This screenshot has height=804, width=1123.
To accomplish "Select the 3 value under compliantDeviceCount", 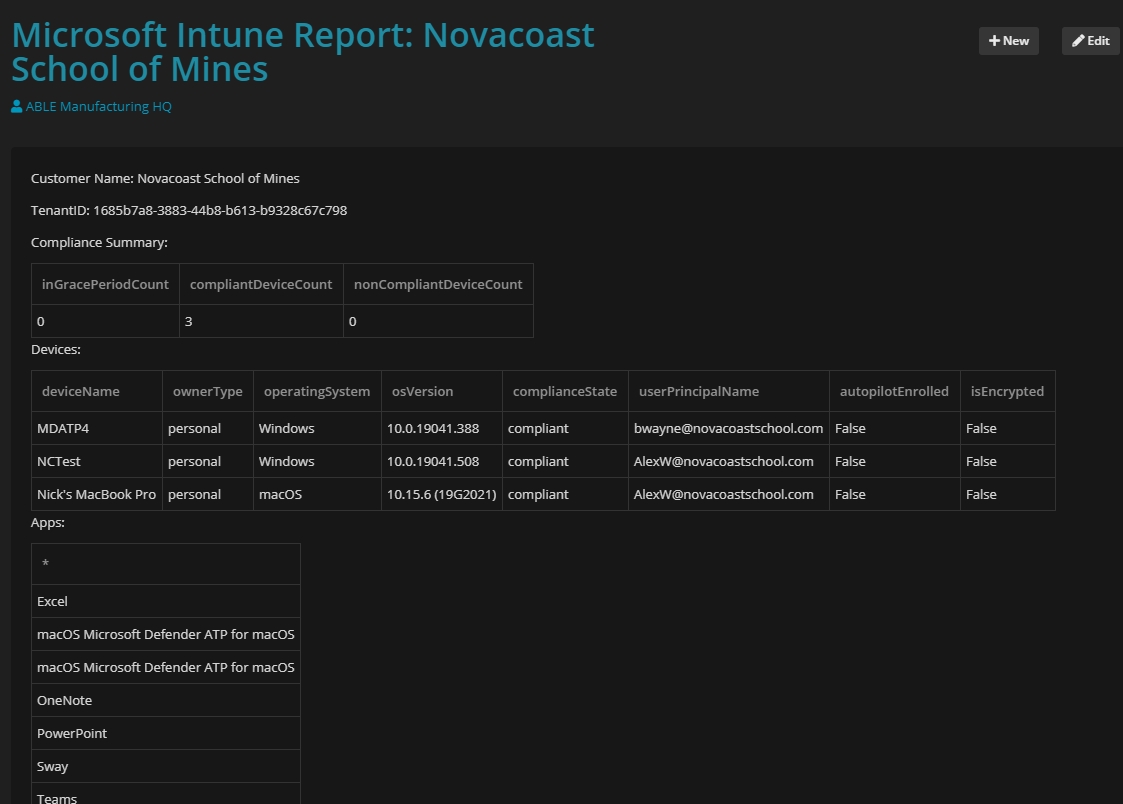I will click(x=261, y=321).
